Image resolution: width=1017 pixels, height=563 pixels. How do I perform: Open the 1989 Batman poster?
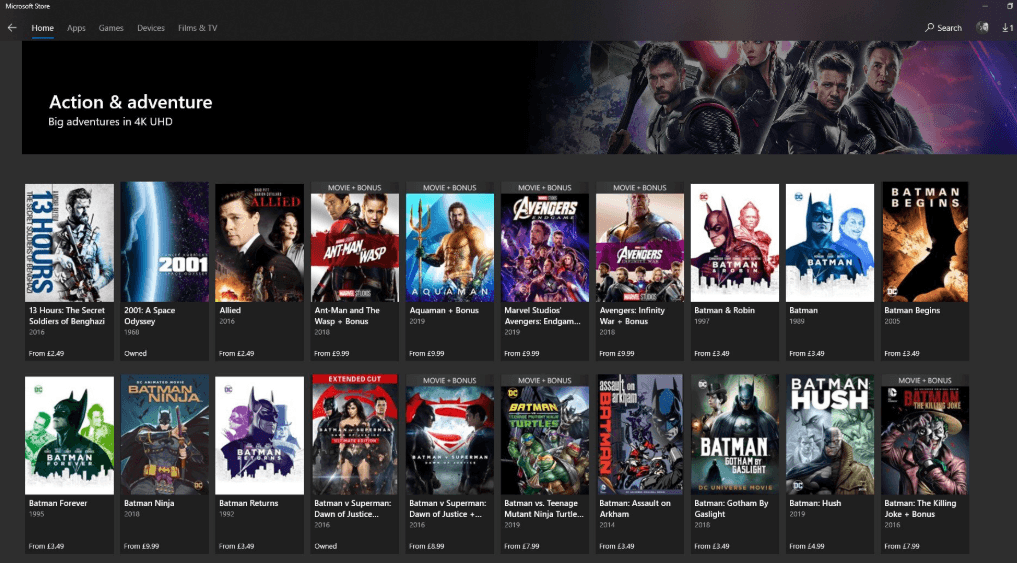pos(830,243)
